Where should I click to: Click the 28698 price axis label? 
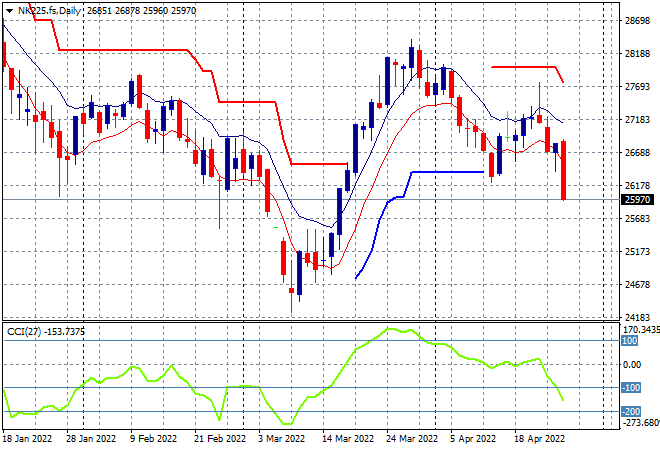pos(637,20)
